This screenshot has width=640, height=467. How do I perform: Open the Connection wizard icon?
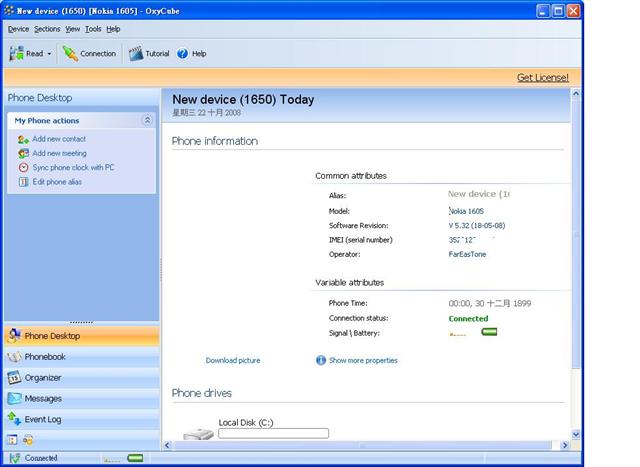pyautogui.click(x=70, y=53)
